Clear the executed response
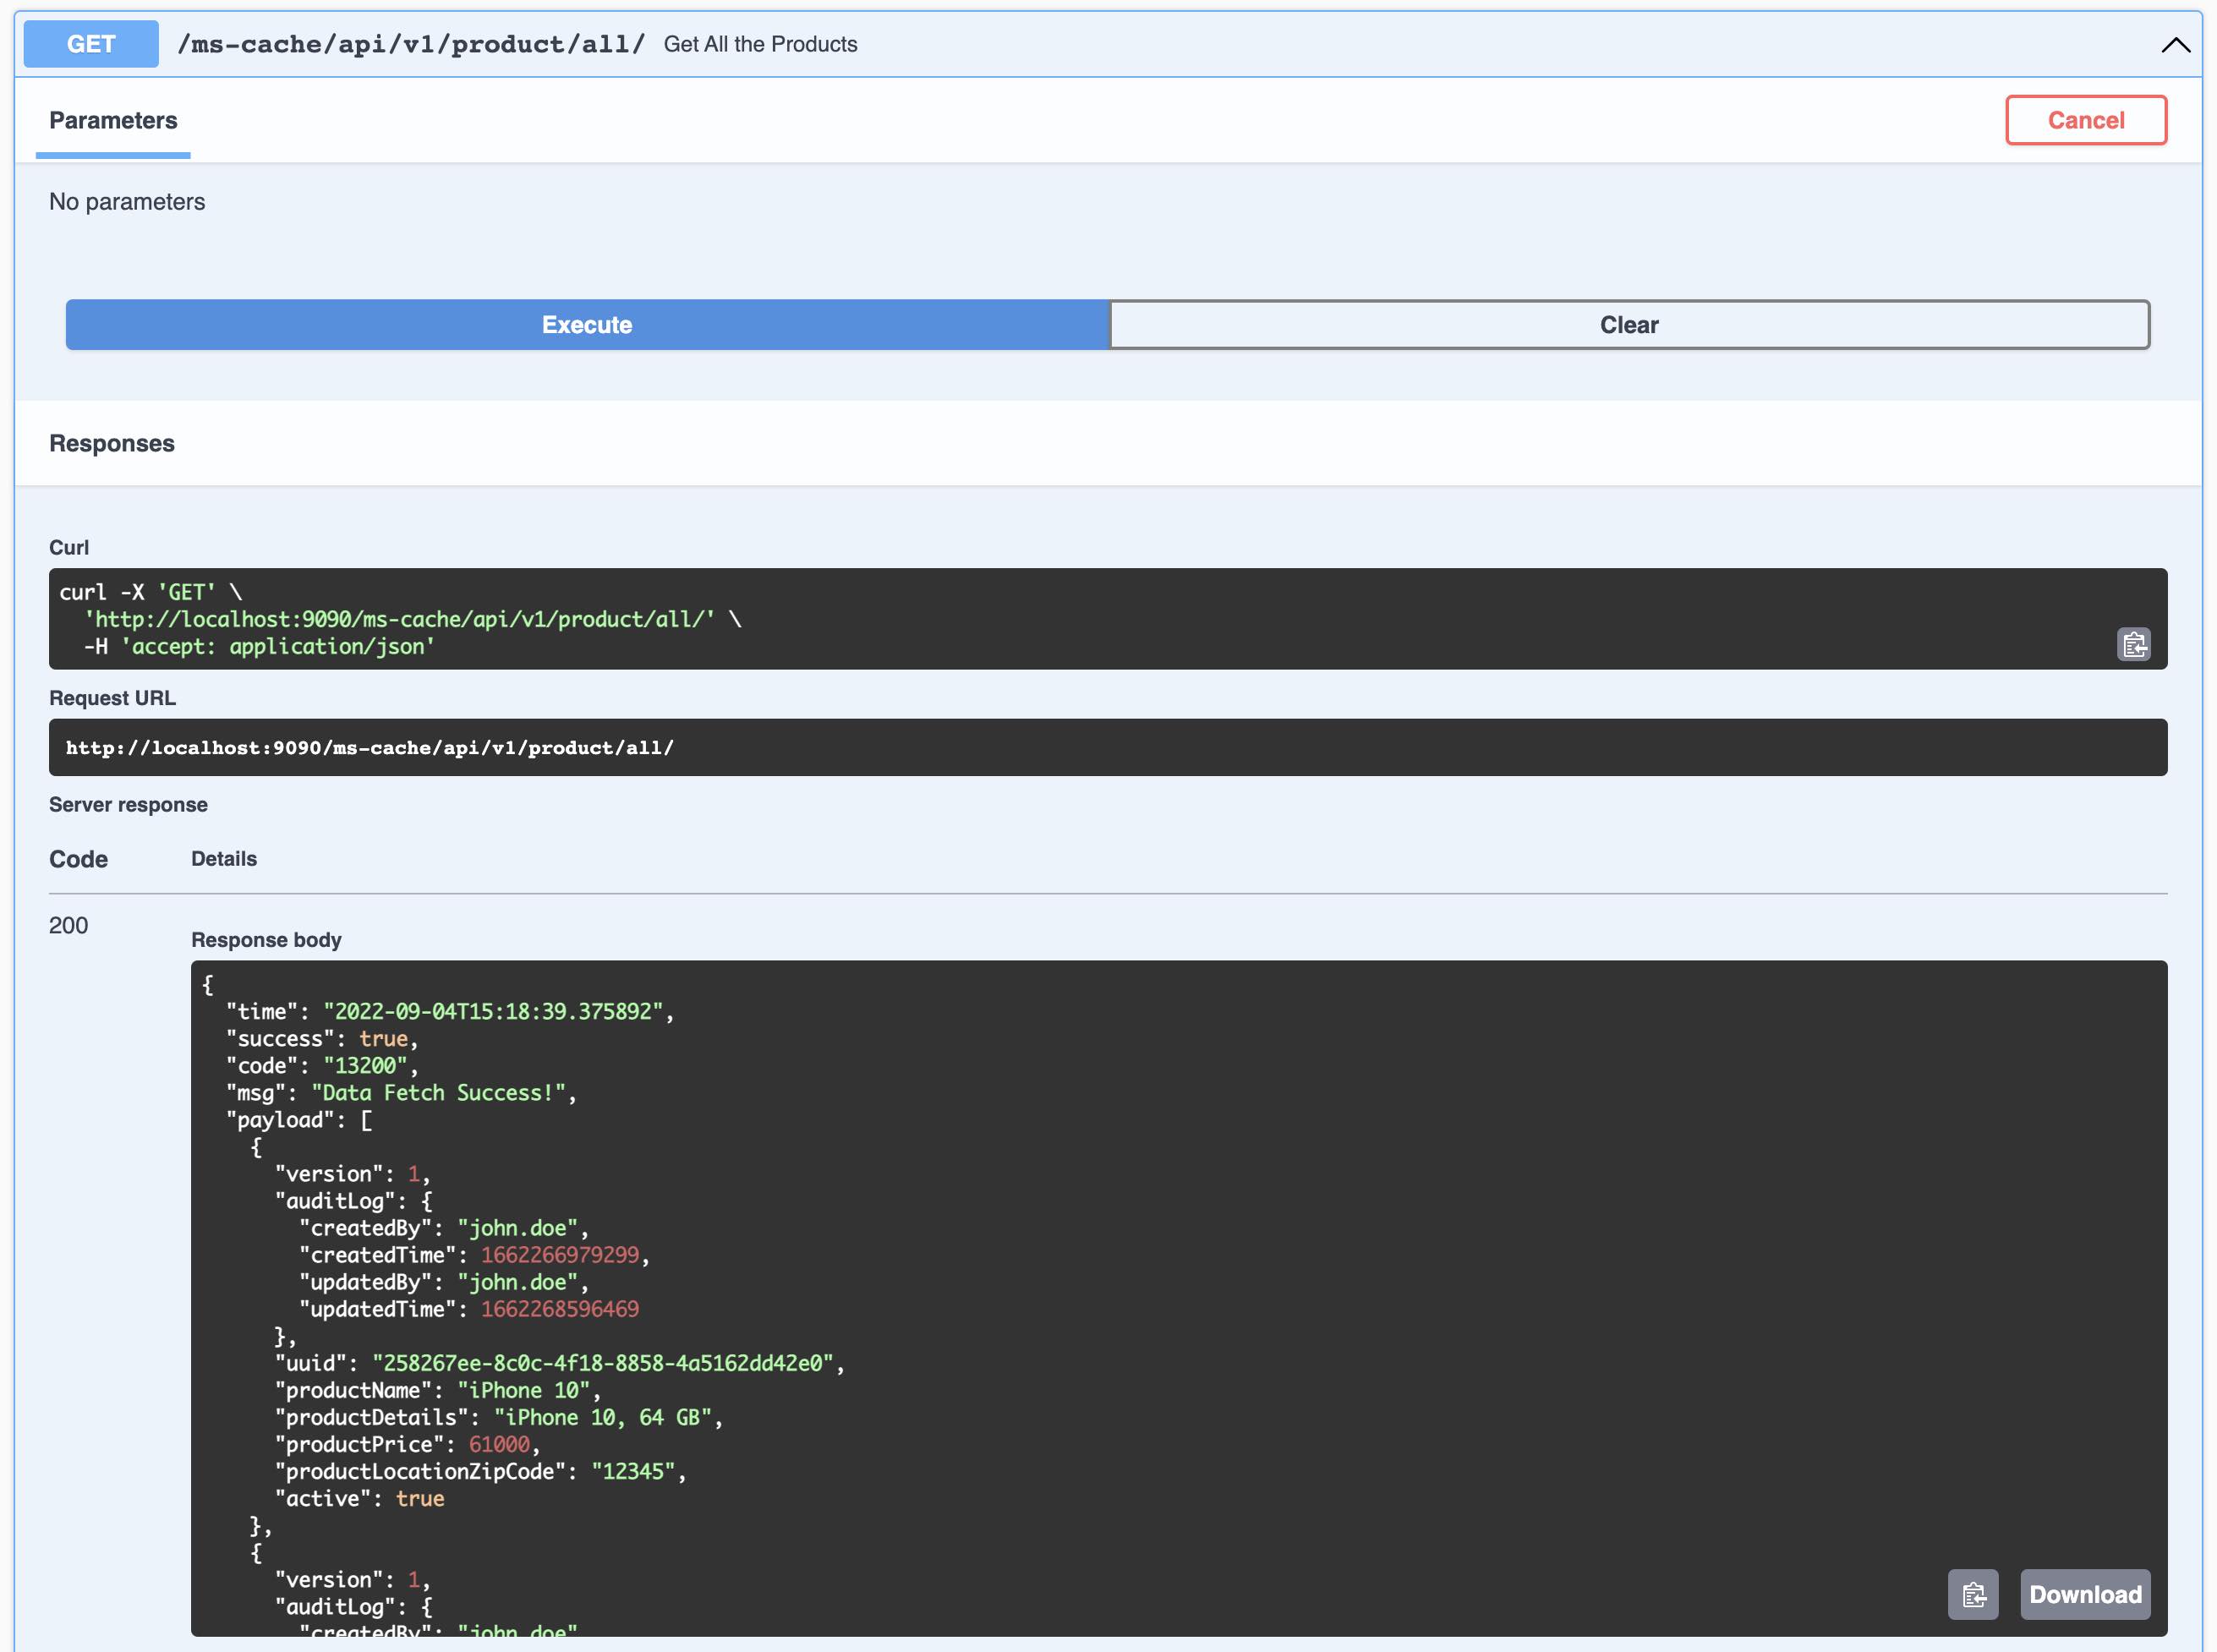Screen dimensions: 2217x1652 tap(1628, 325)
